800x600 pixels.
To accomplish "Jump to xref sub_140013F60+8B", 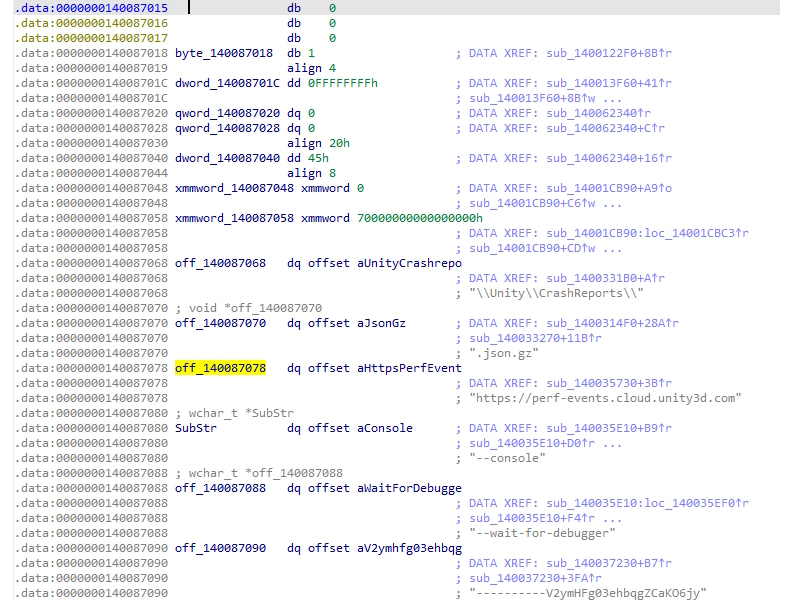I will click(532, 98).
